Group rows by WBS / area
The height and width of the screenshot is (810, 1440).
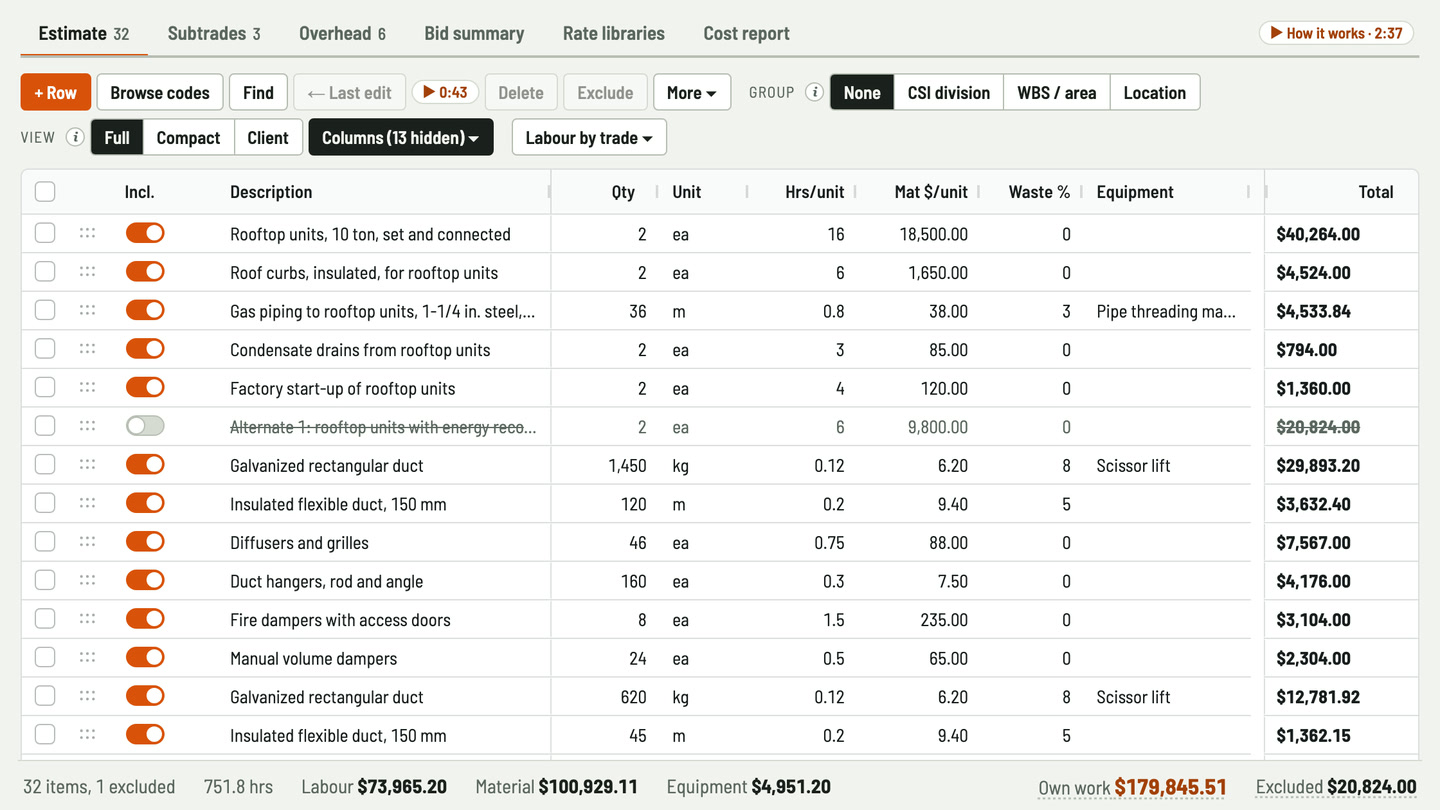(1057, 92)
